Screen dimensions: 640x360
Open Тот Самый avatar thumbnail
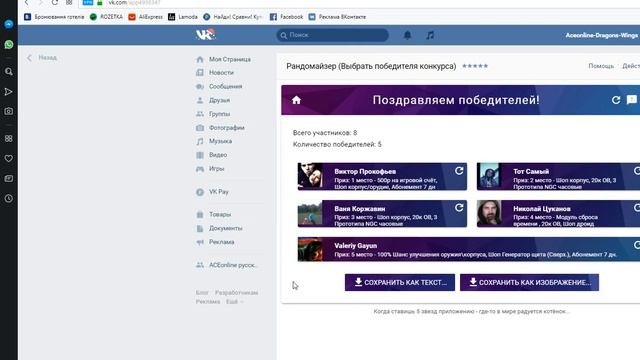click(489, 176)
